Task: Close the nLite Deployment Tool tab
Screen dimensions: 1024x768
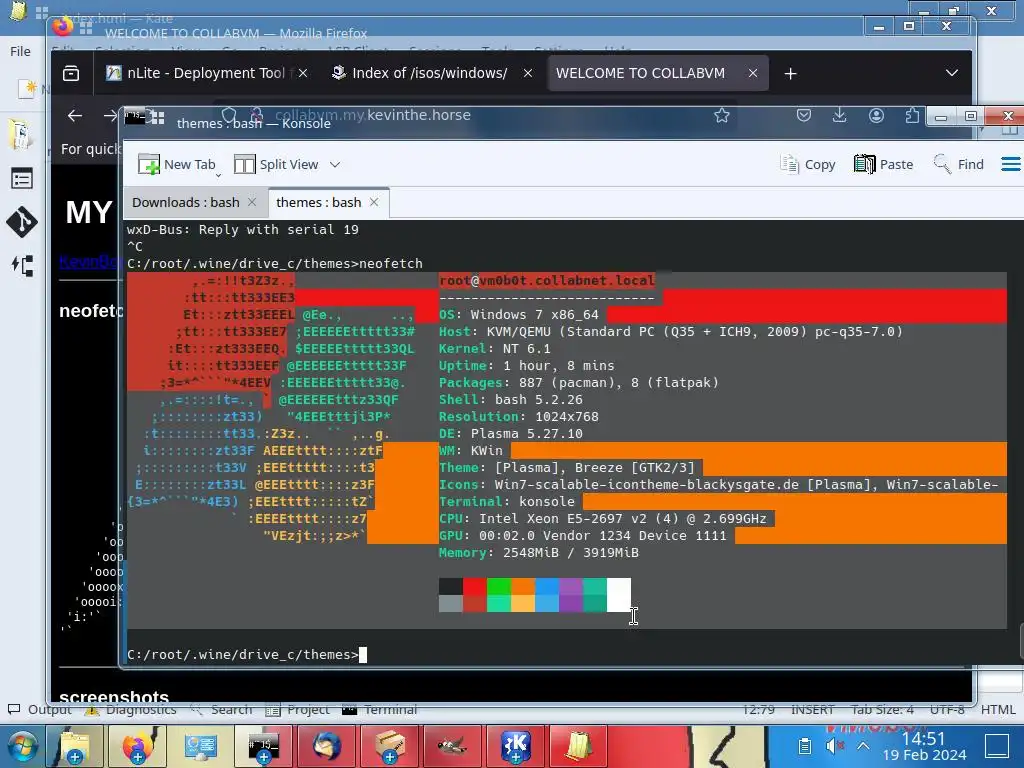Action: coord(303,73)
